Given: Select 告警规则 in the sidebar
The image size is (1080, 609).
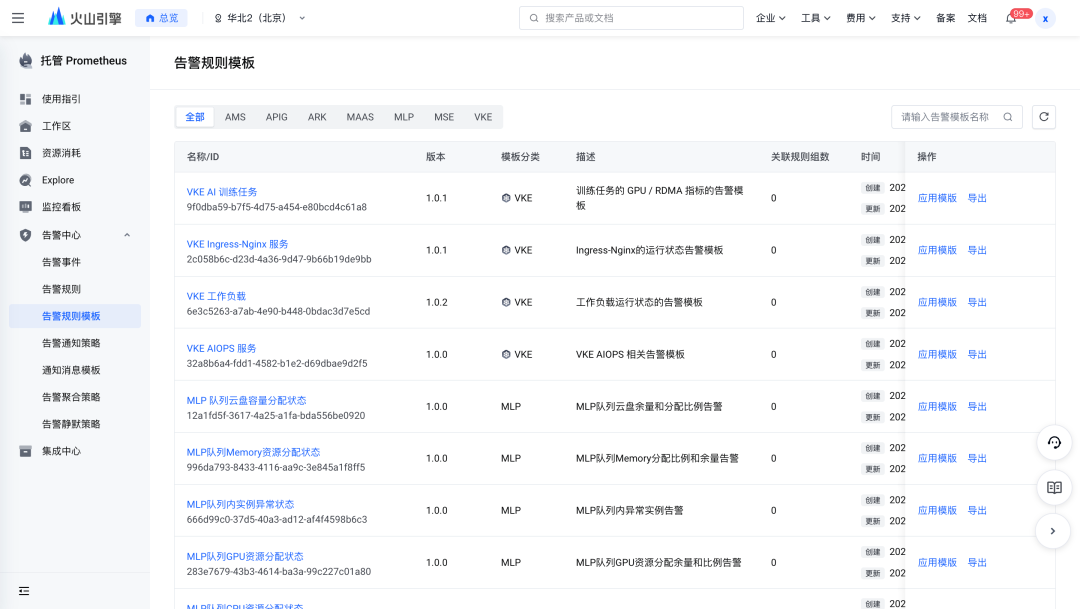Looking at the screenshot, I should (x=61, y=289).
